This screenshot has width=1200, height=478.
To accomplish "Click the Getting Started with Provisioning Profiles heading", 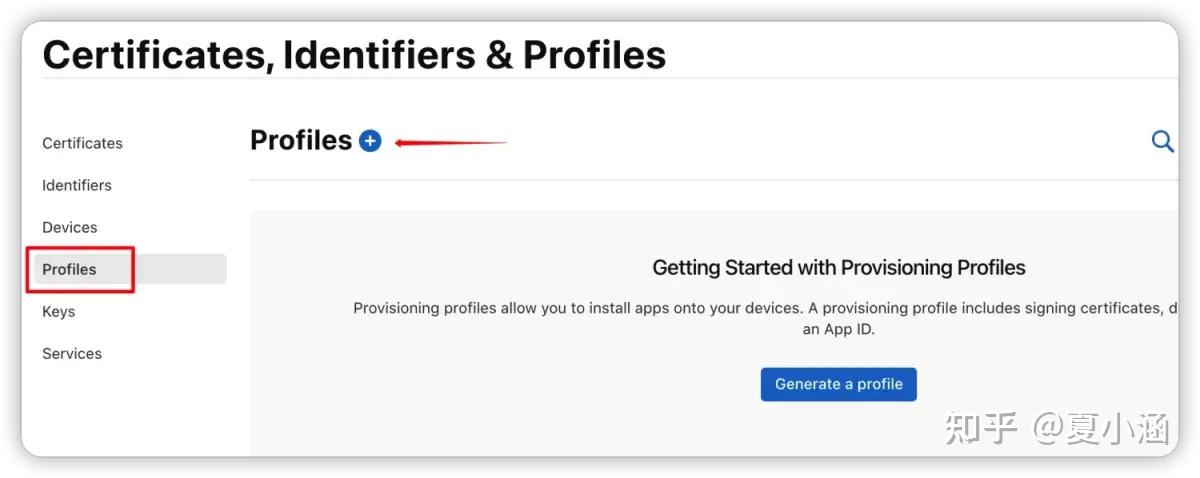I will tap(839, 267).
